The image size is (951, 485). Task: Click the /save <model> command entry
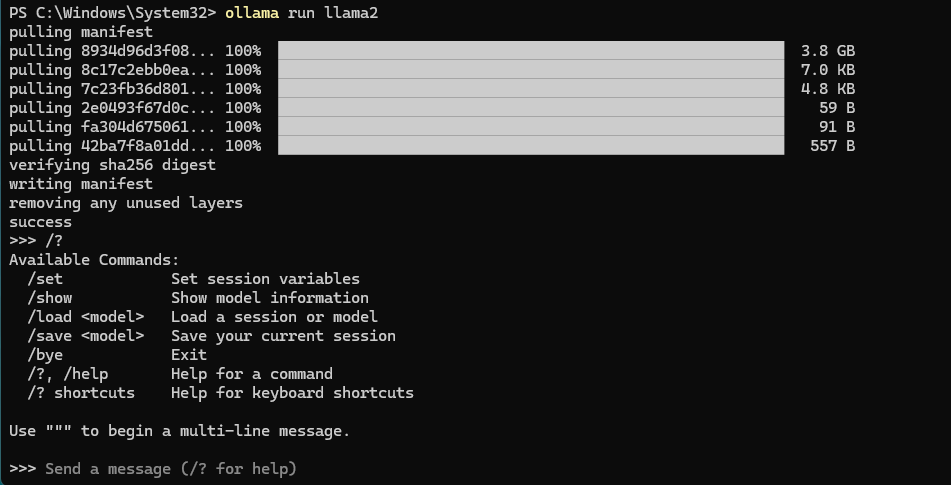pos(86,336)
